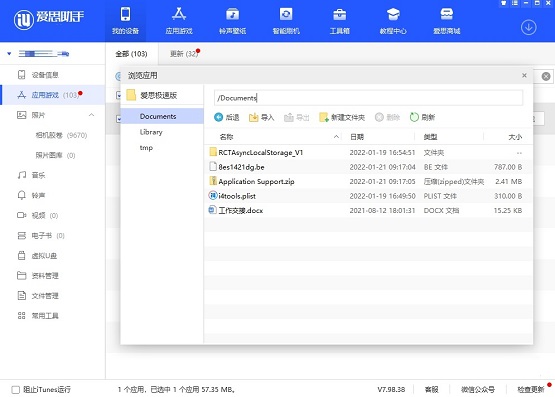
Task: Open 资料管理 in the sidebar
Action: tap(52, 276)
